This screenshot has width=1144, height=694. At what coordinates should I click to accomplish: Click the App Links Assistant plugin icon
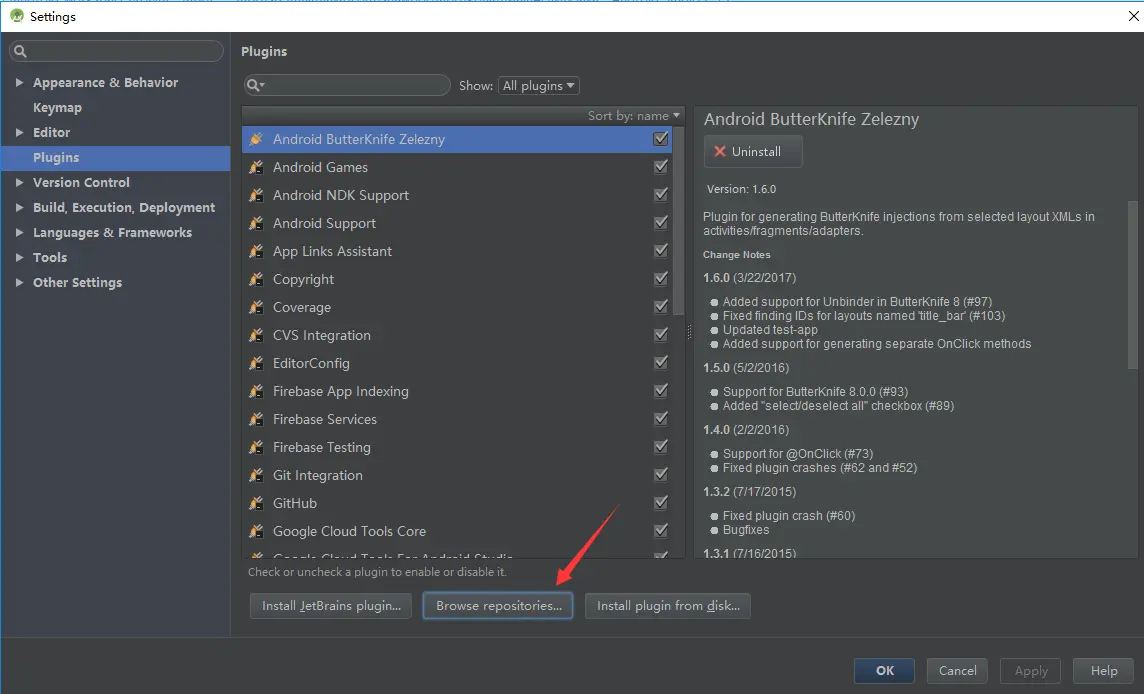click(x=256, y=251)
